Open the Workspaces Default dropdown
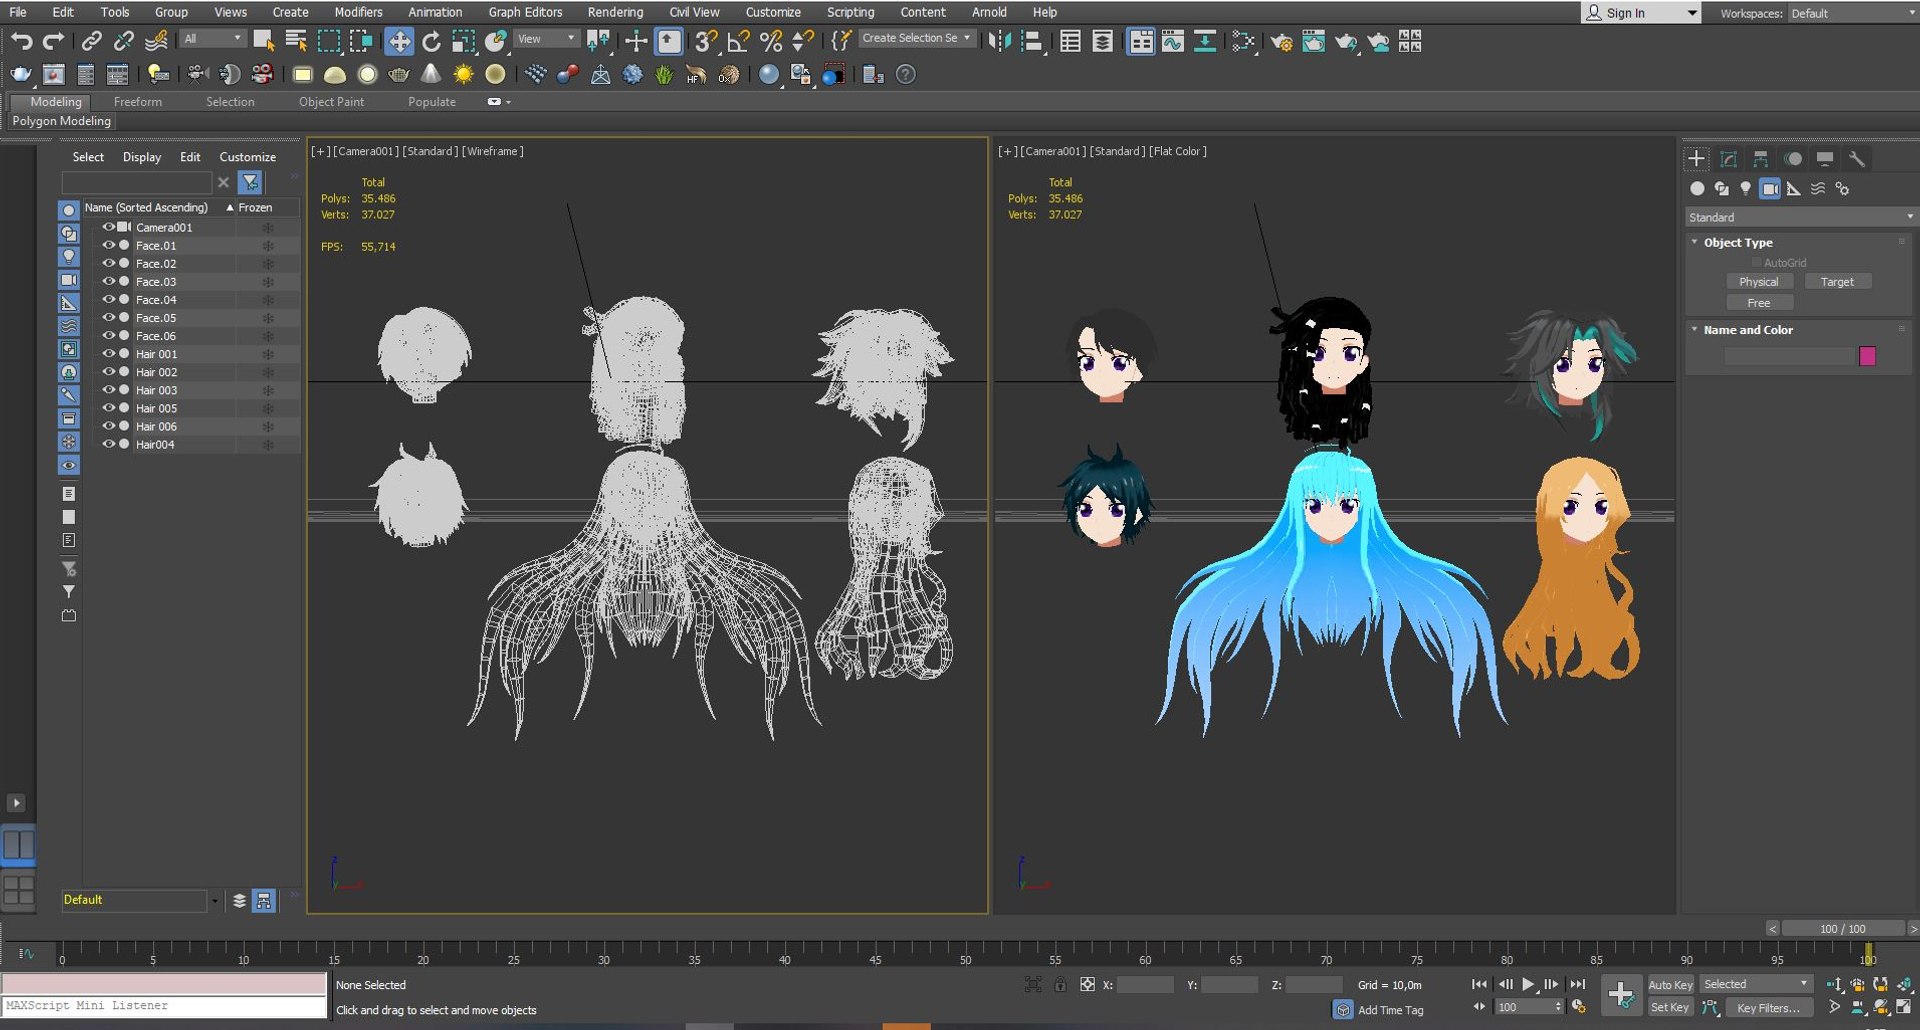Screen dimensions: 1920x1030 1852,13
